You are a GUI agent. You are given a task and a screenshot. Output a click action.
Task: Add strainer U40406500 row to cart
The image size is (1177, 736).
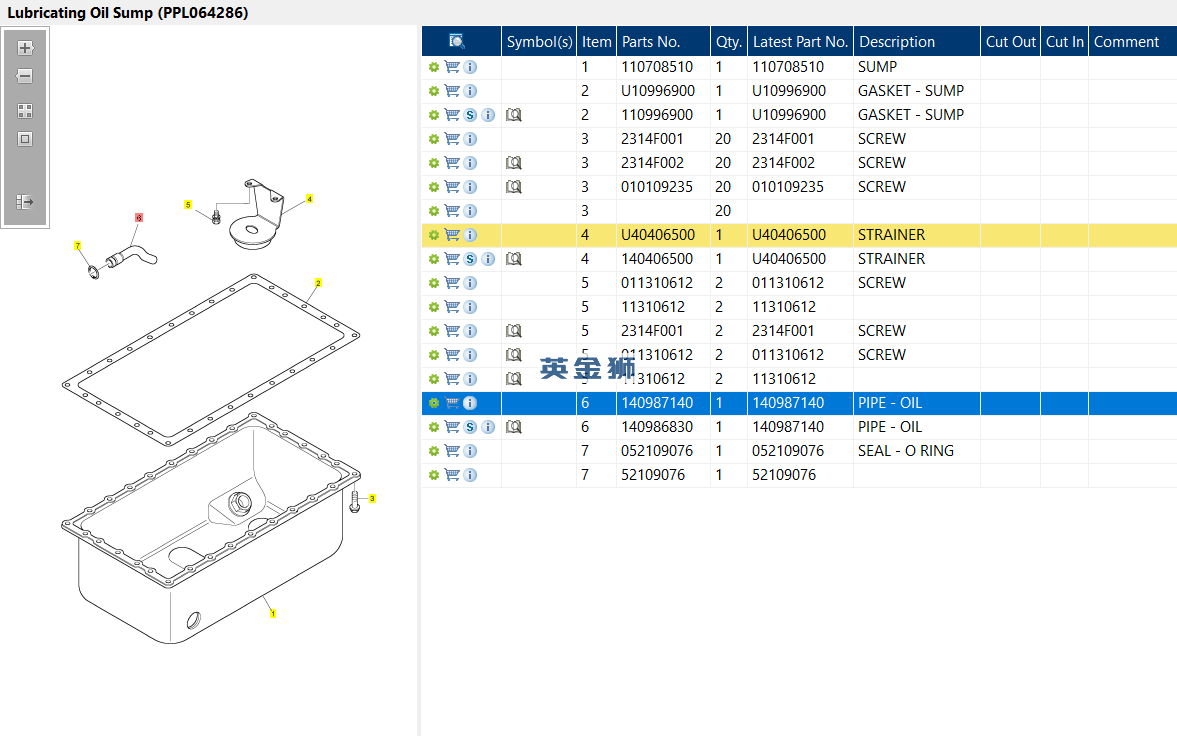[452, 235]
